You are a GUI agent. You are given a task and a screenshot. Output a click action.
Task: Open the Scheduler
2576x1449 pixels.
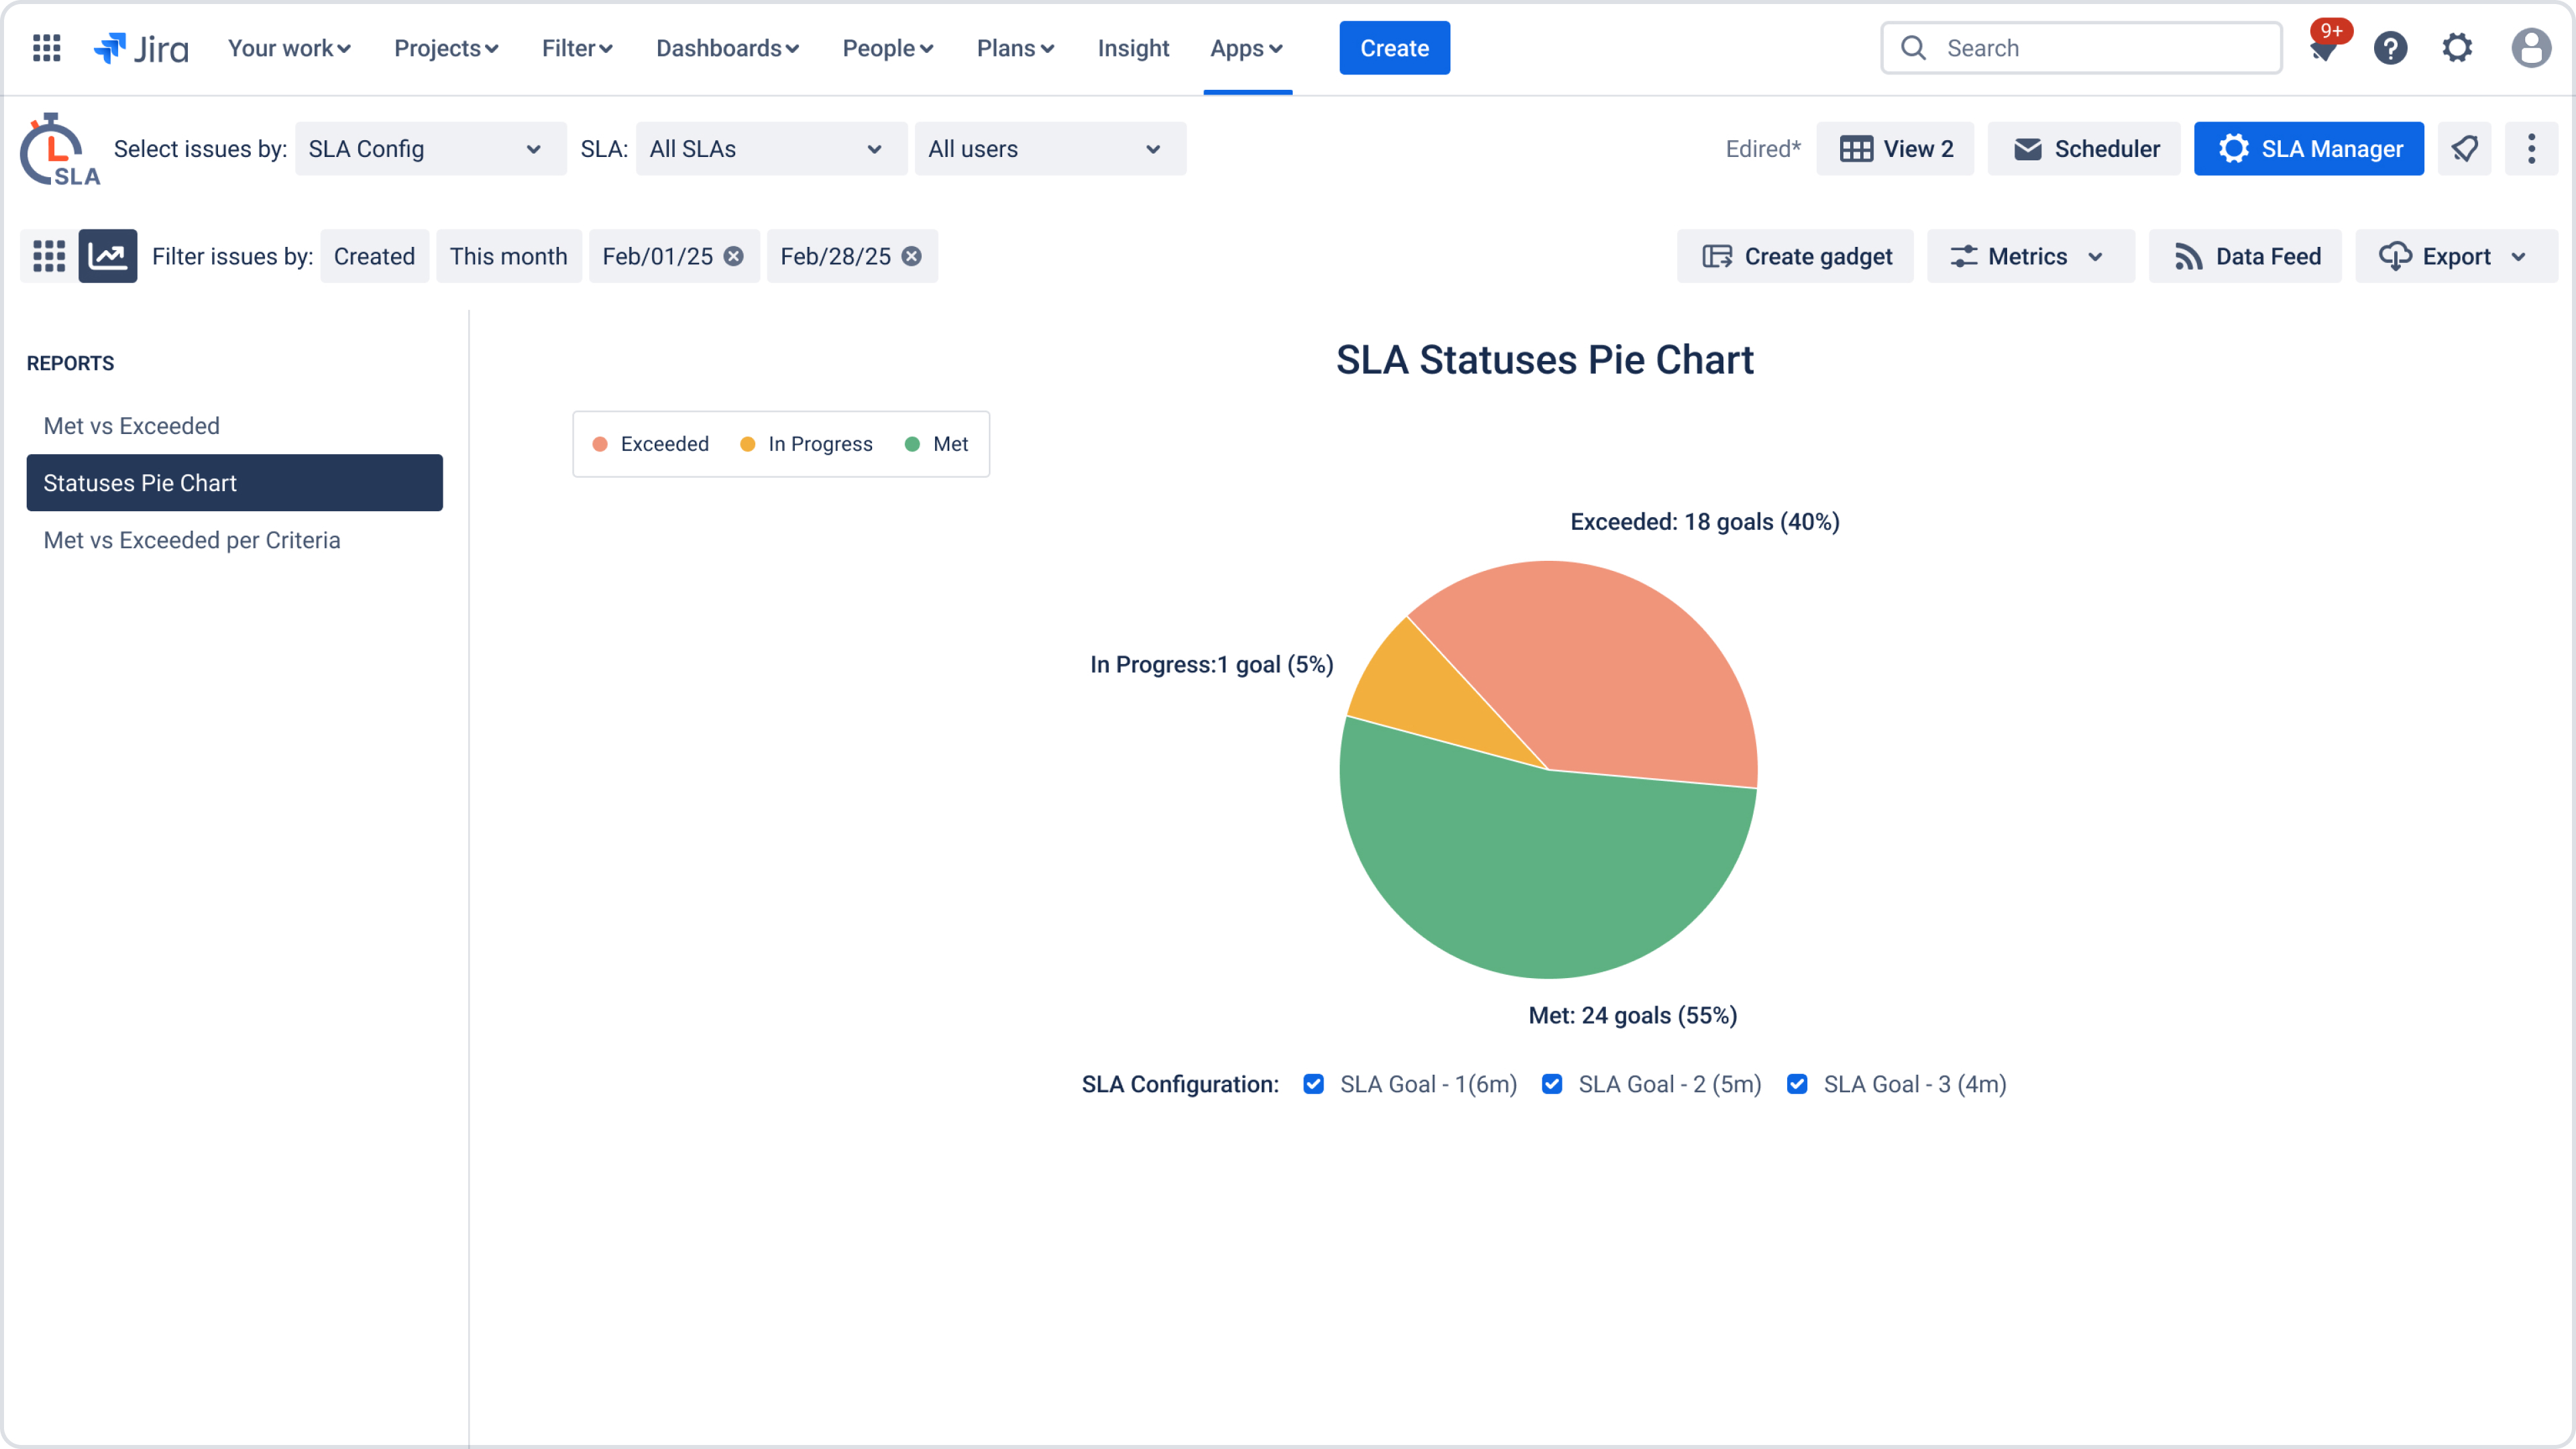pos(2083,148)
